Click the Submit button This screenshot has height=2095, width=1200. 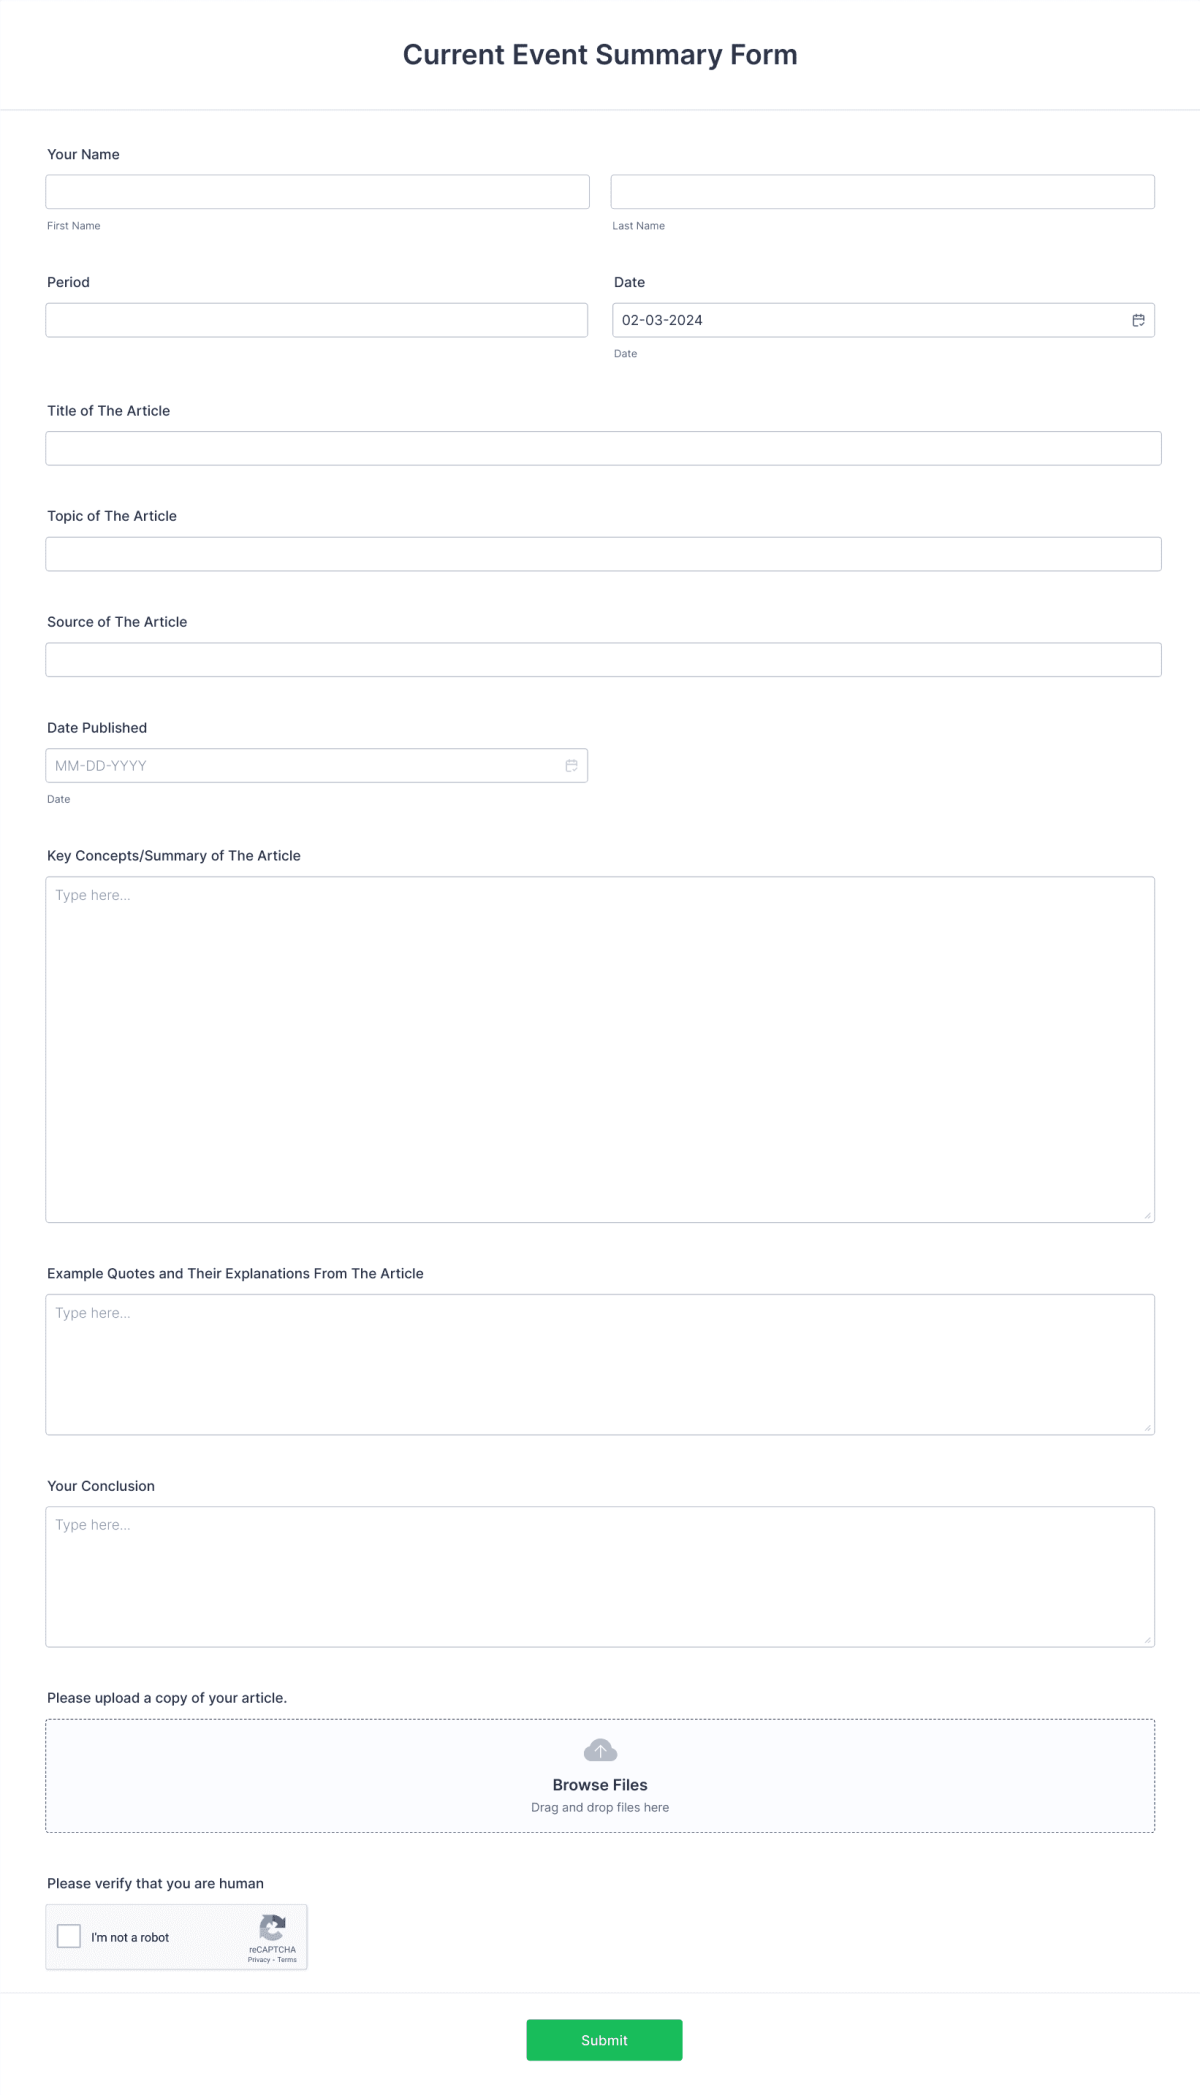tap(604, 2039)
